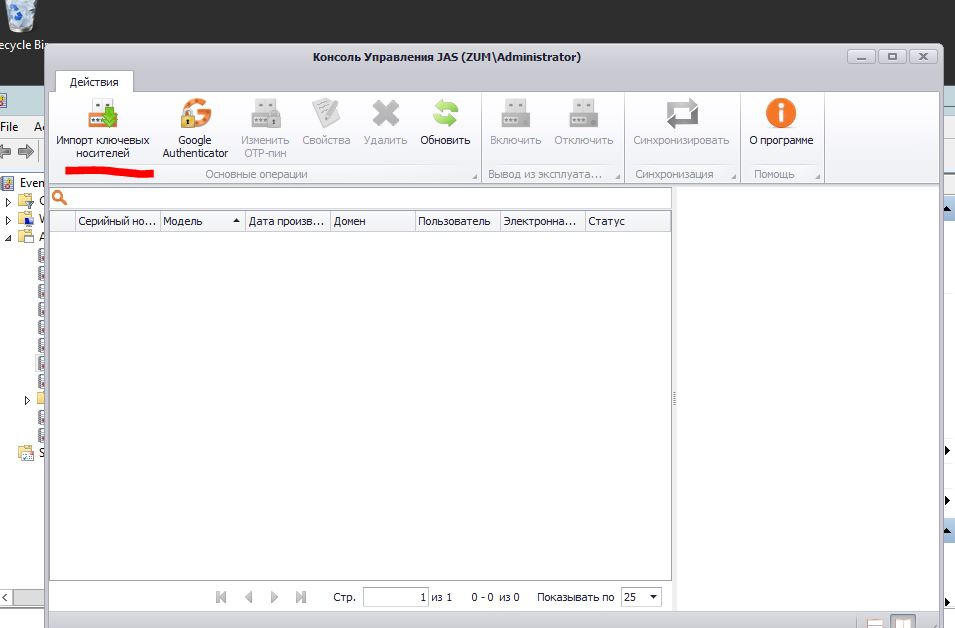Open О программе about info
The image size is (955, 628).
781,124
